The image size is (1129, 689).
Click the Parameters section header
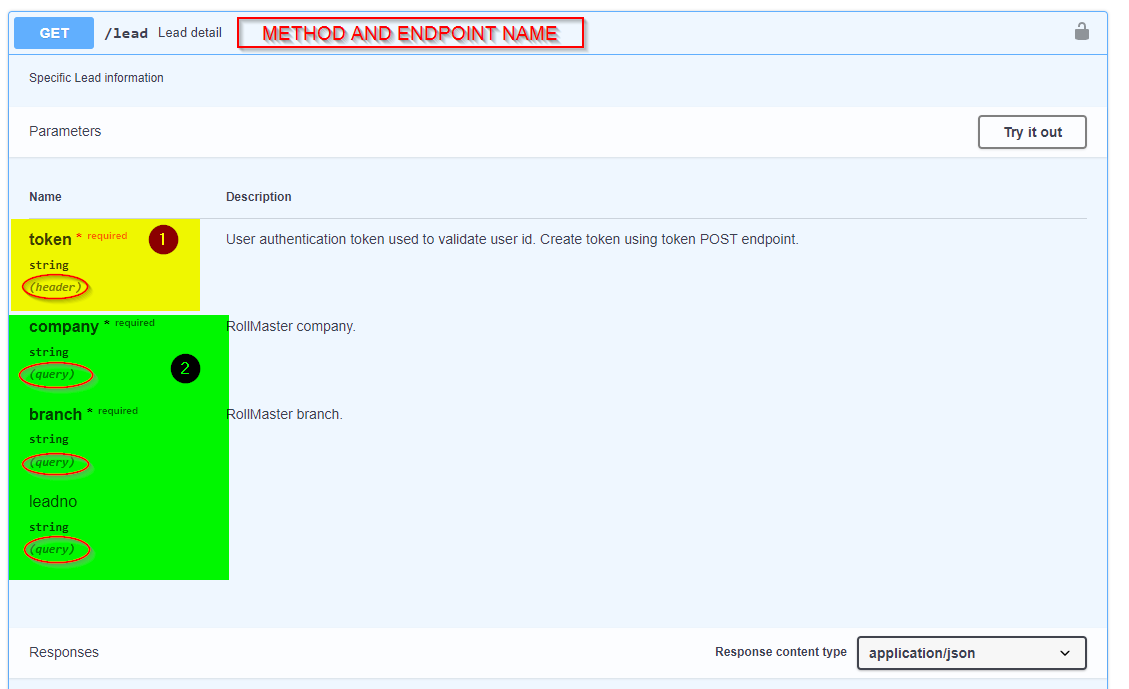64,131
